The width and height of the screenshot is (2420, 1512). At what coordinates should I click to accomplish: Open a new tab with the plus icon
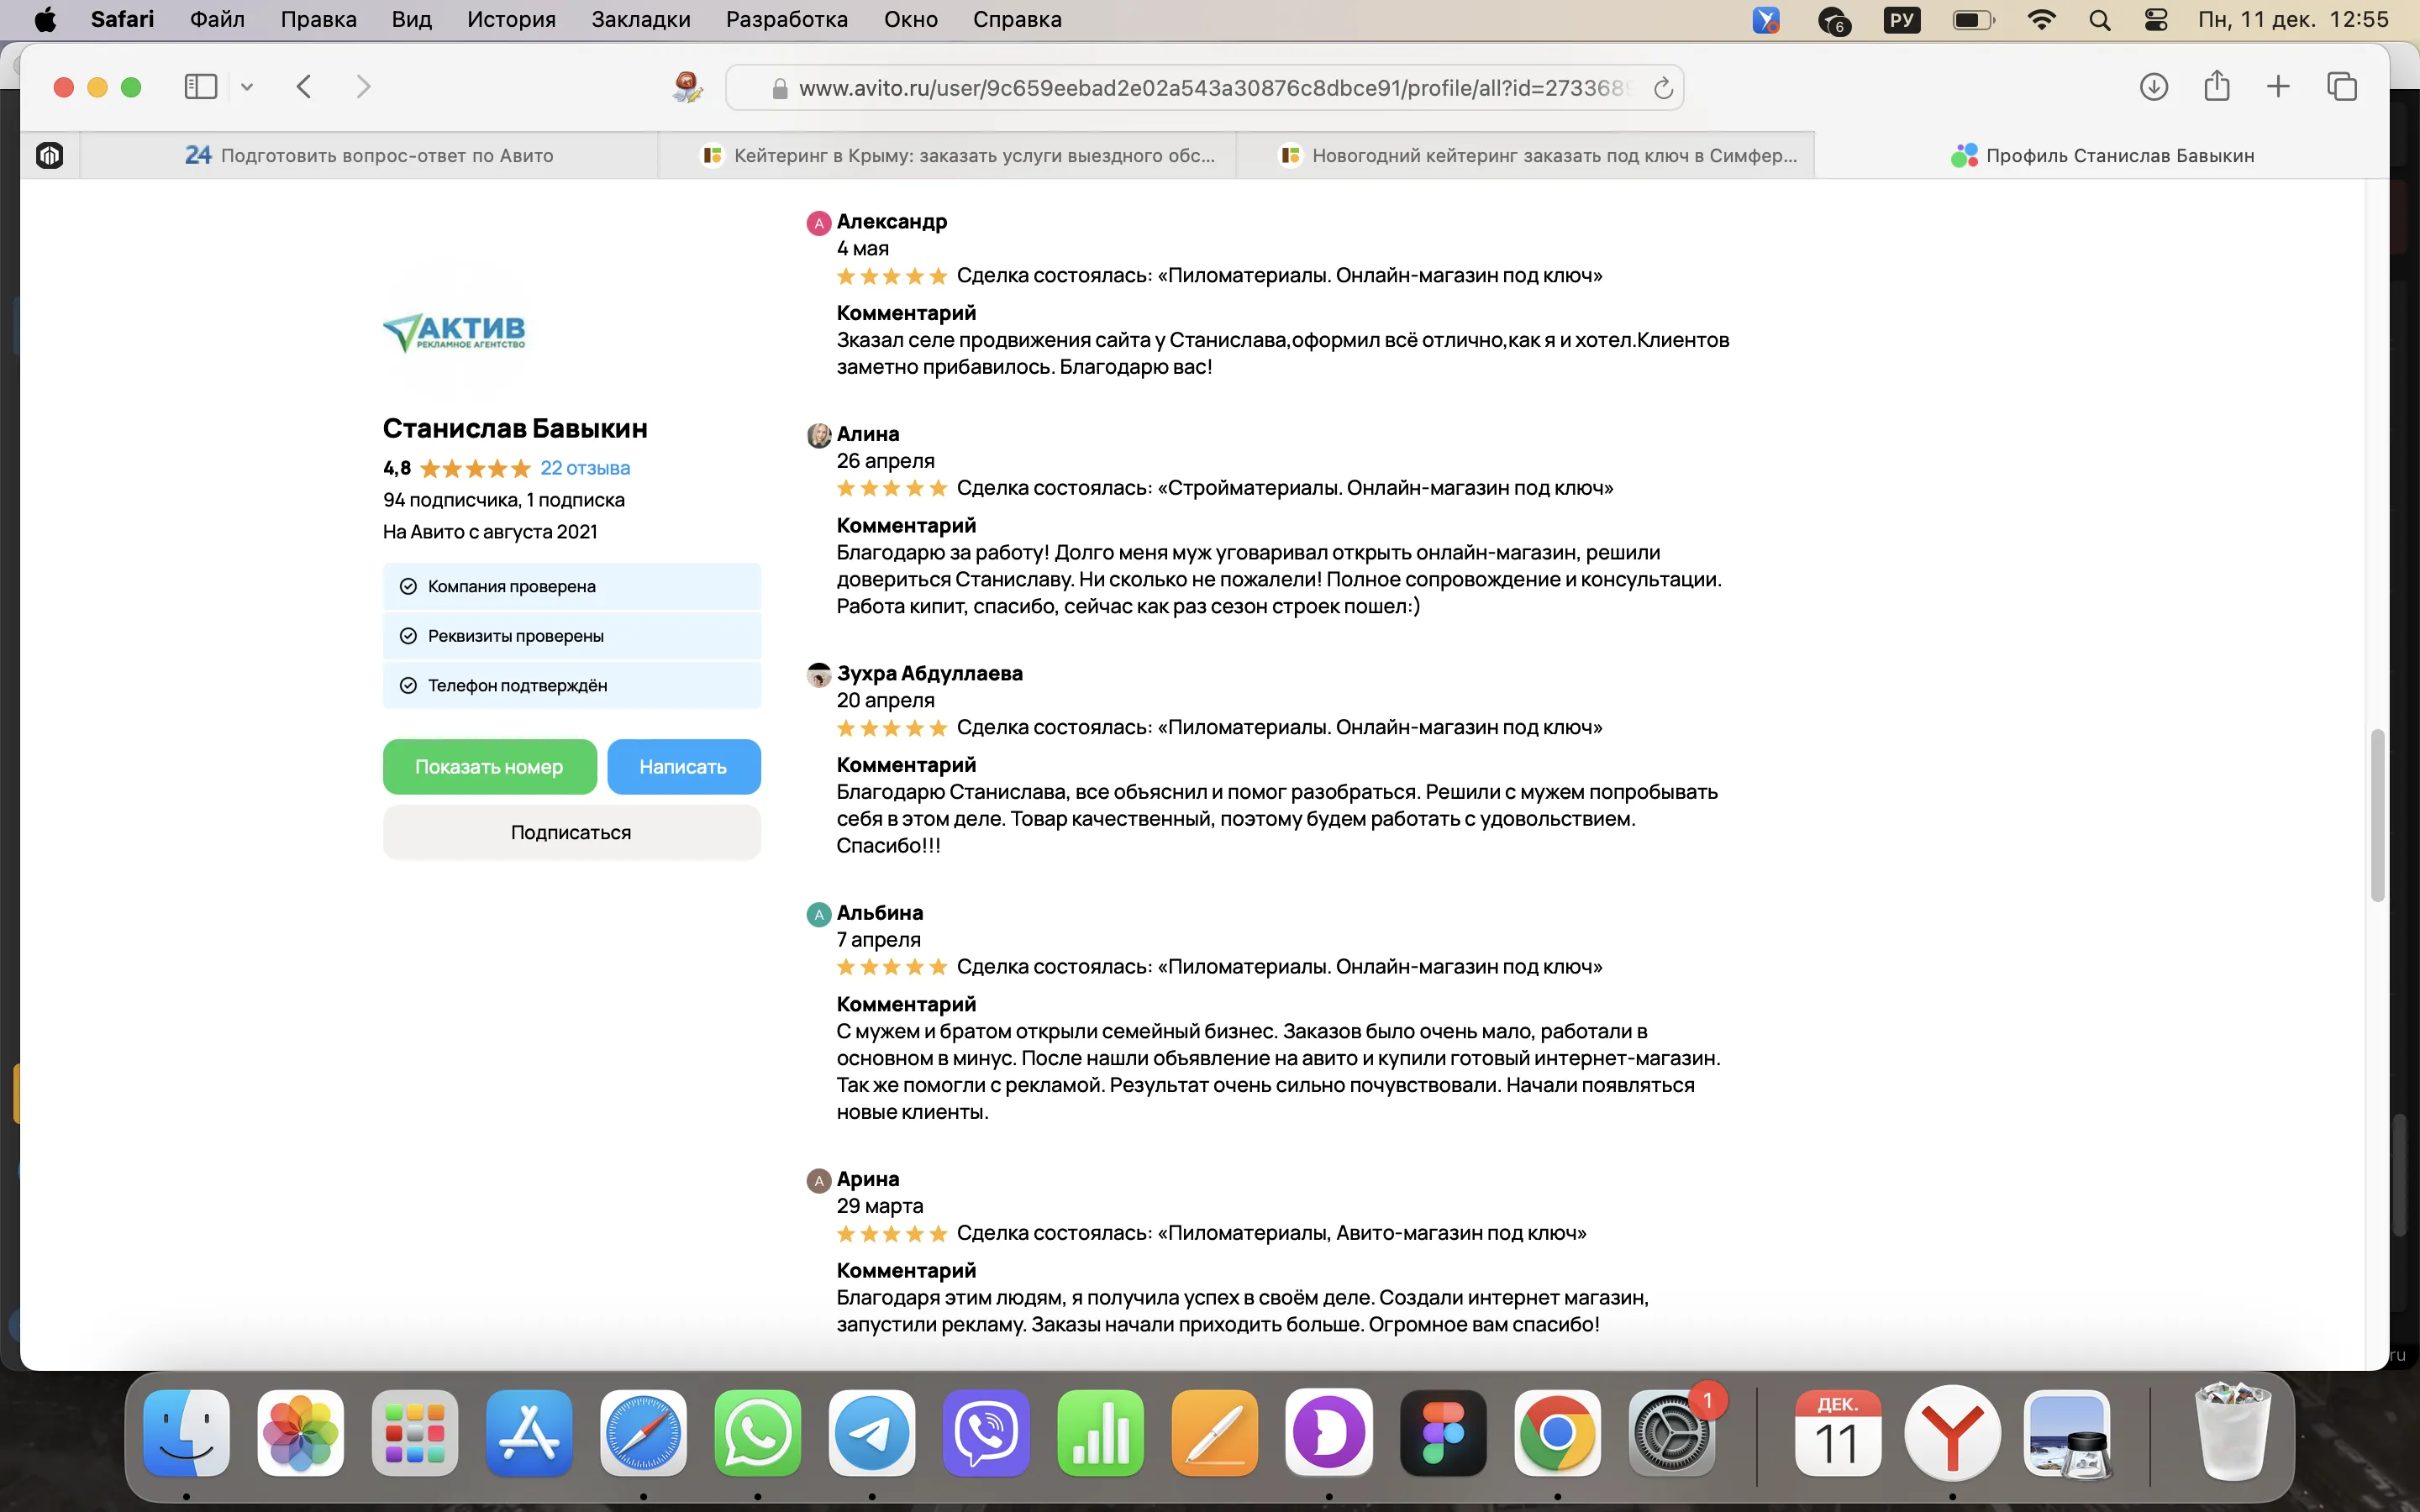point(2278,87)
